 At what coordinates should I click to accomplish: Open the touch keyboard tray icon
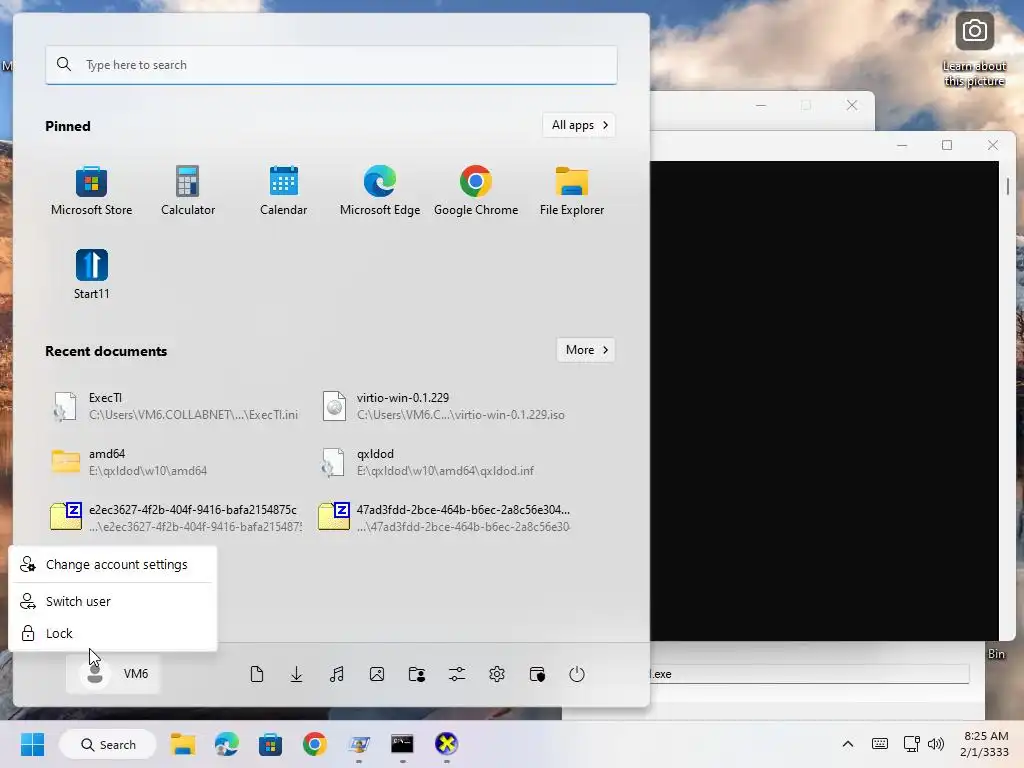click(880, 744)
